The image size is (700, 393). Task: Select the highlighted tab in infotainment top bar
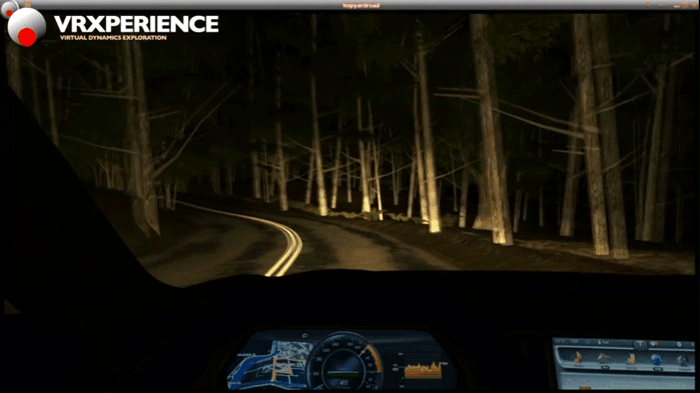coord(641,344)
